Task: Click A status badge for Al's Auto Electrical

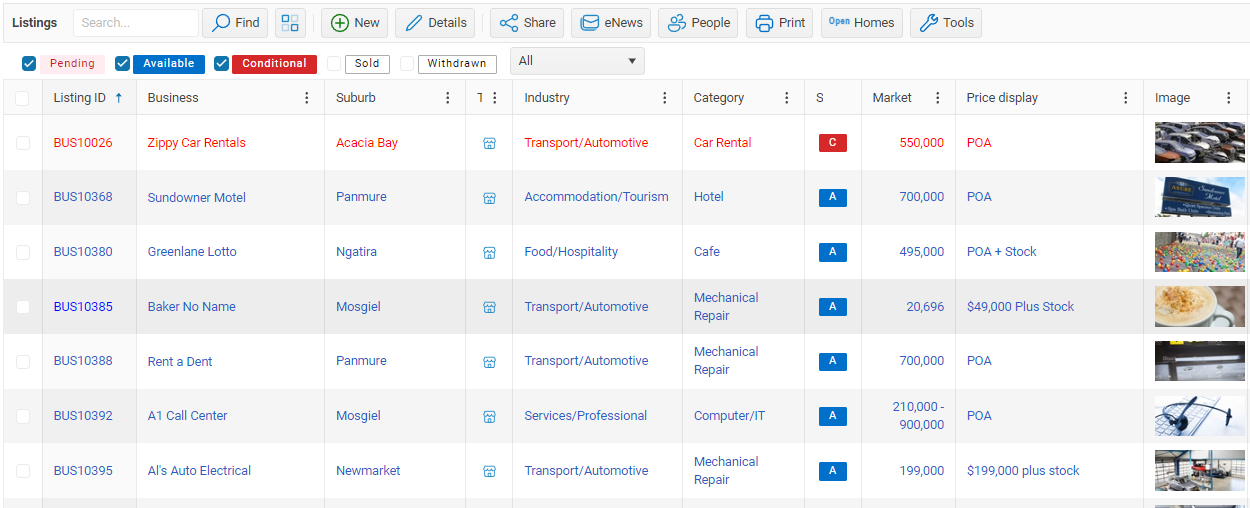Action: (x=833, y=471)
